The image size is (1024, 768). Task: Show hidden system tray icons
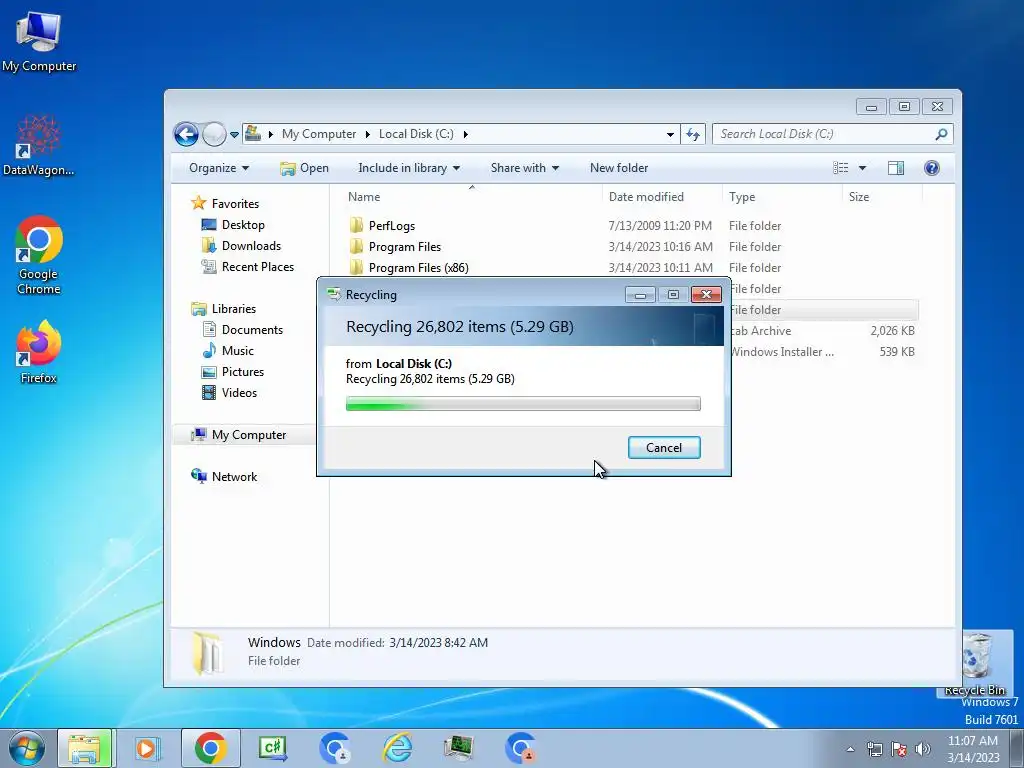[850, 749]
